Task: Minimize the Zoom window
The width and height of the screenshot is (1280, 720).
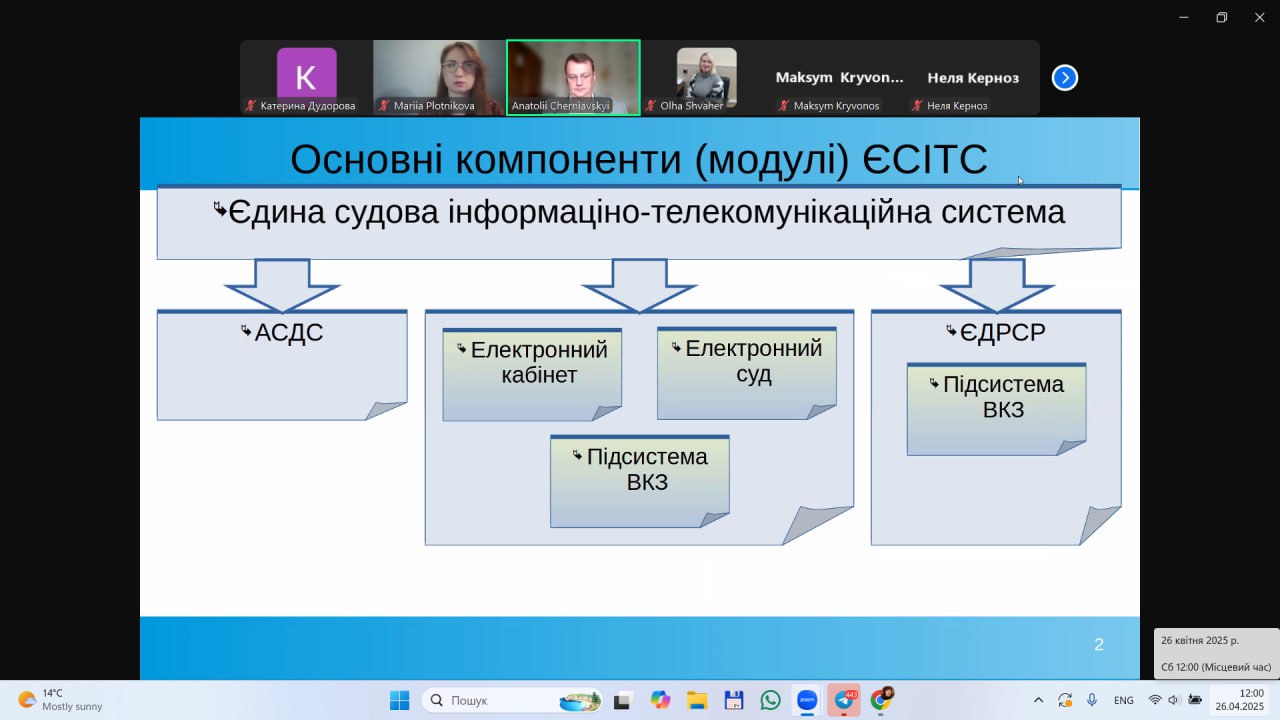Action: coord(1184,17)
